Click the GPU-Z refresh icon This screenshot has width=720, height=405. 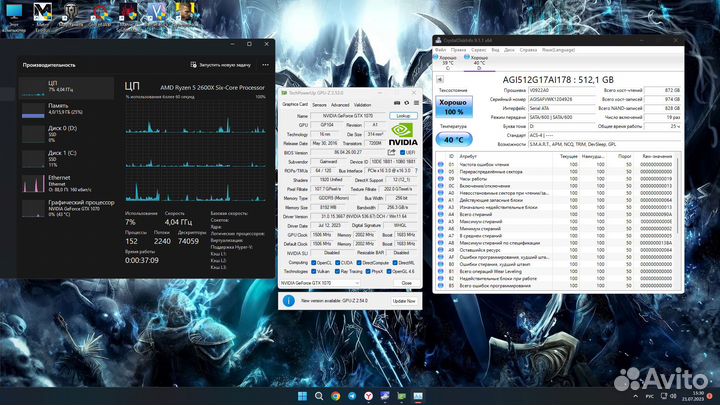(x=406, y=103)
